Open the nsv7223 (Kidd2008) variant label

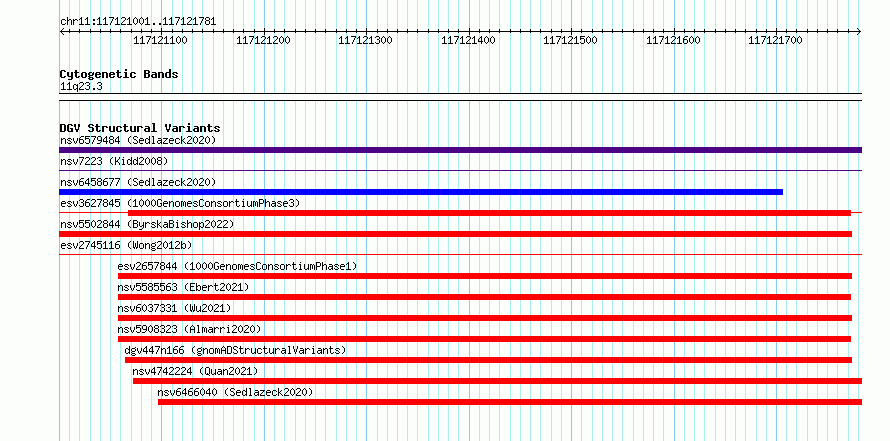114,161
